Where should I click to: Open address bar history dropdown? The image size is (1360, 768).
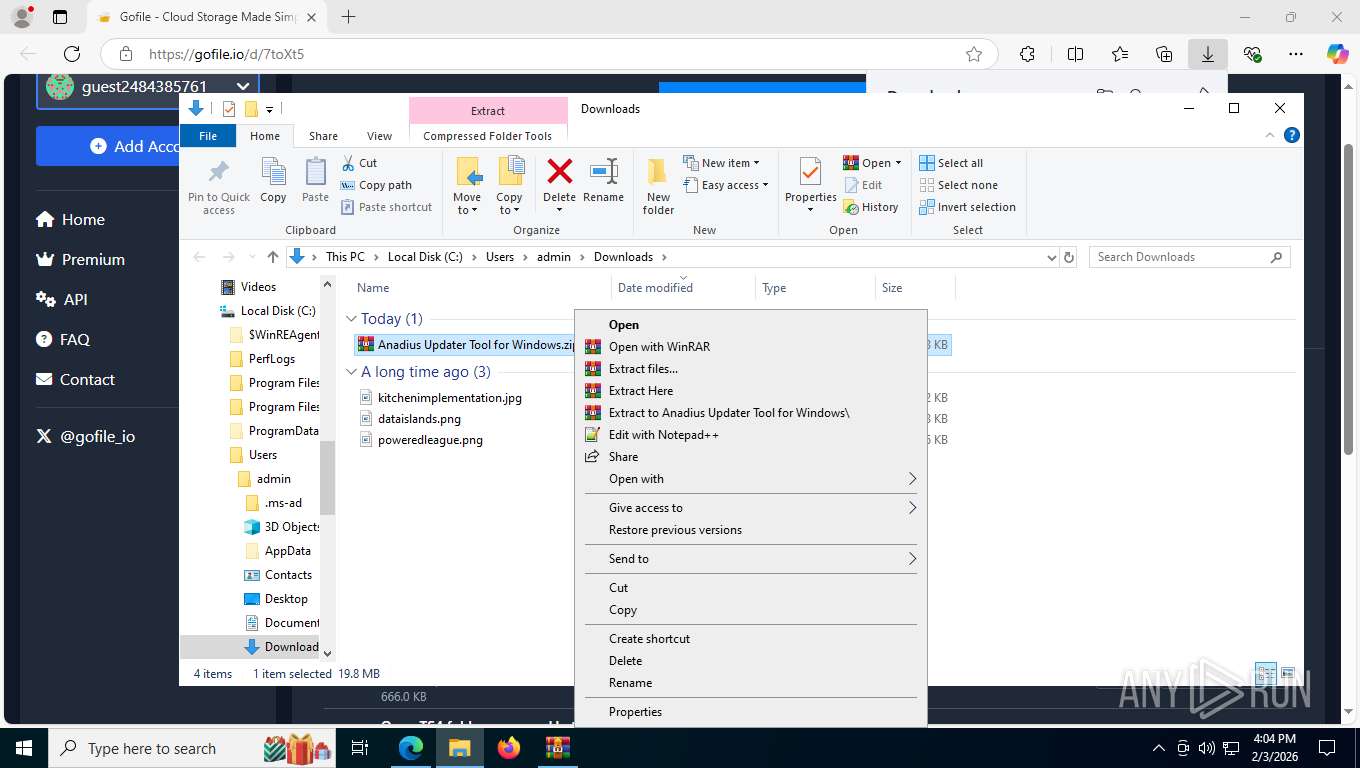(x=1050, y=257)
